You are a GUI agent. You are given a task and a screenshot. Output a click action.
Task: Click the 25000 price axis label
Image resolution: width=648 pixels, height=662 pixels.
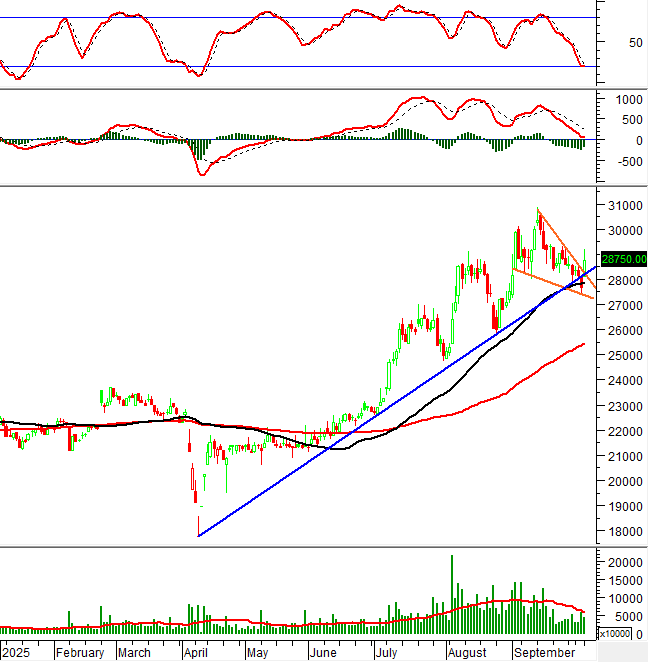click(x=622, y=356)
